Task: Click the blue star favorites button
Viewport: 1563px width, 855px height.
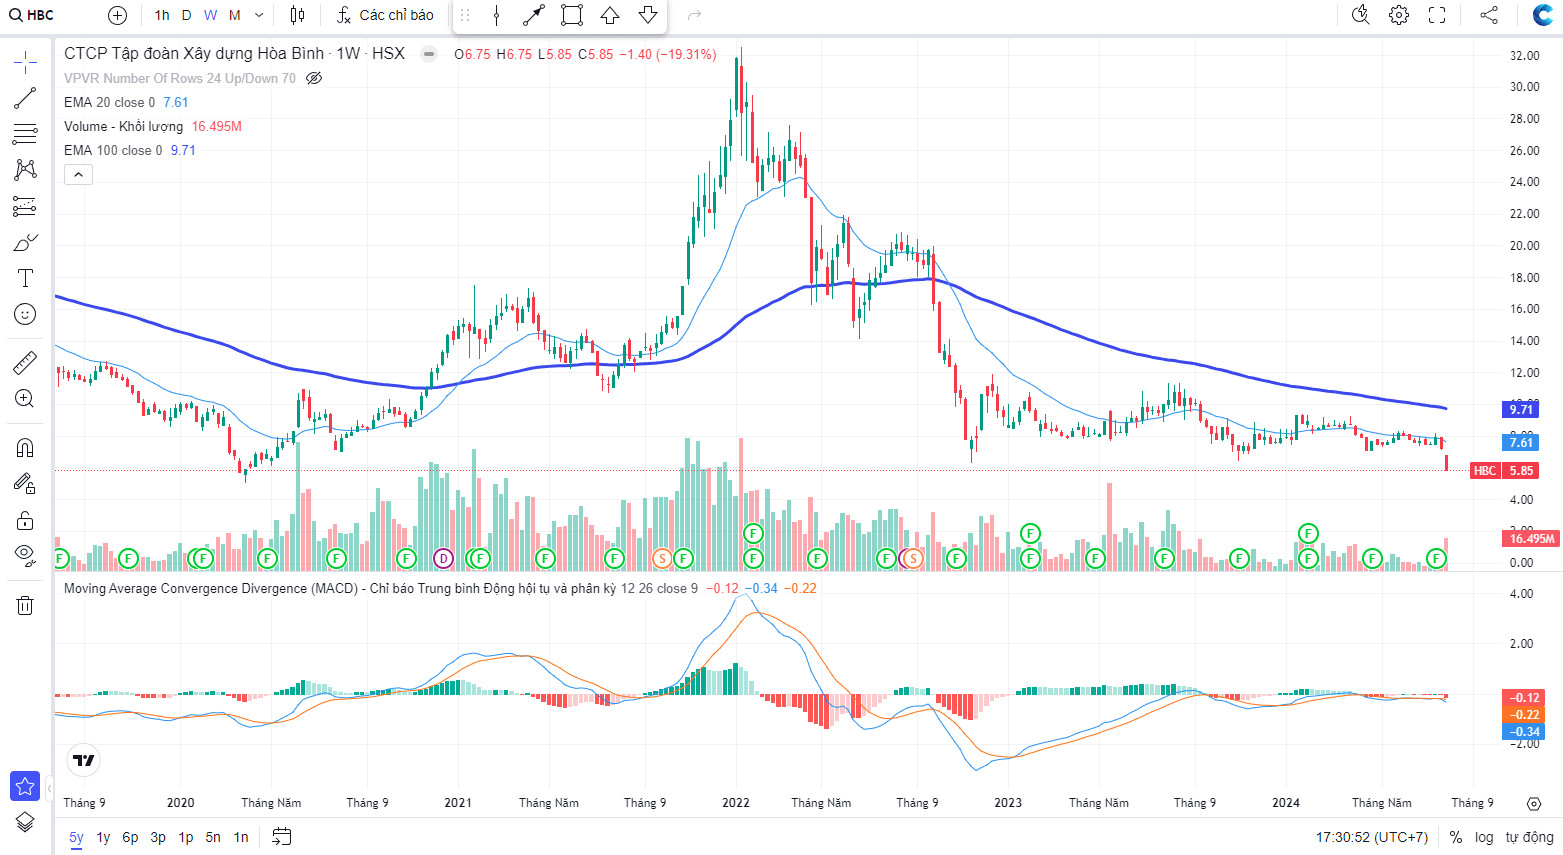Action: pos(25,786)
